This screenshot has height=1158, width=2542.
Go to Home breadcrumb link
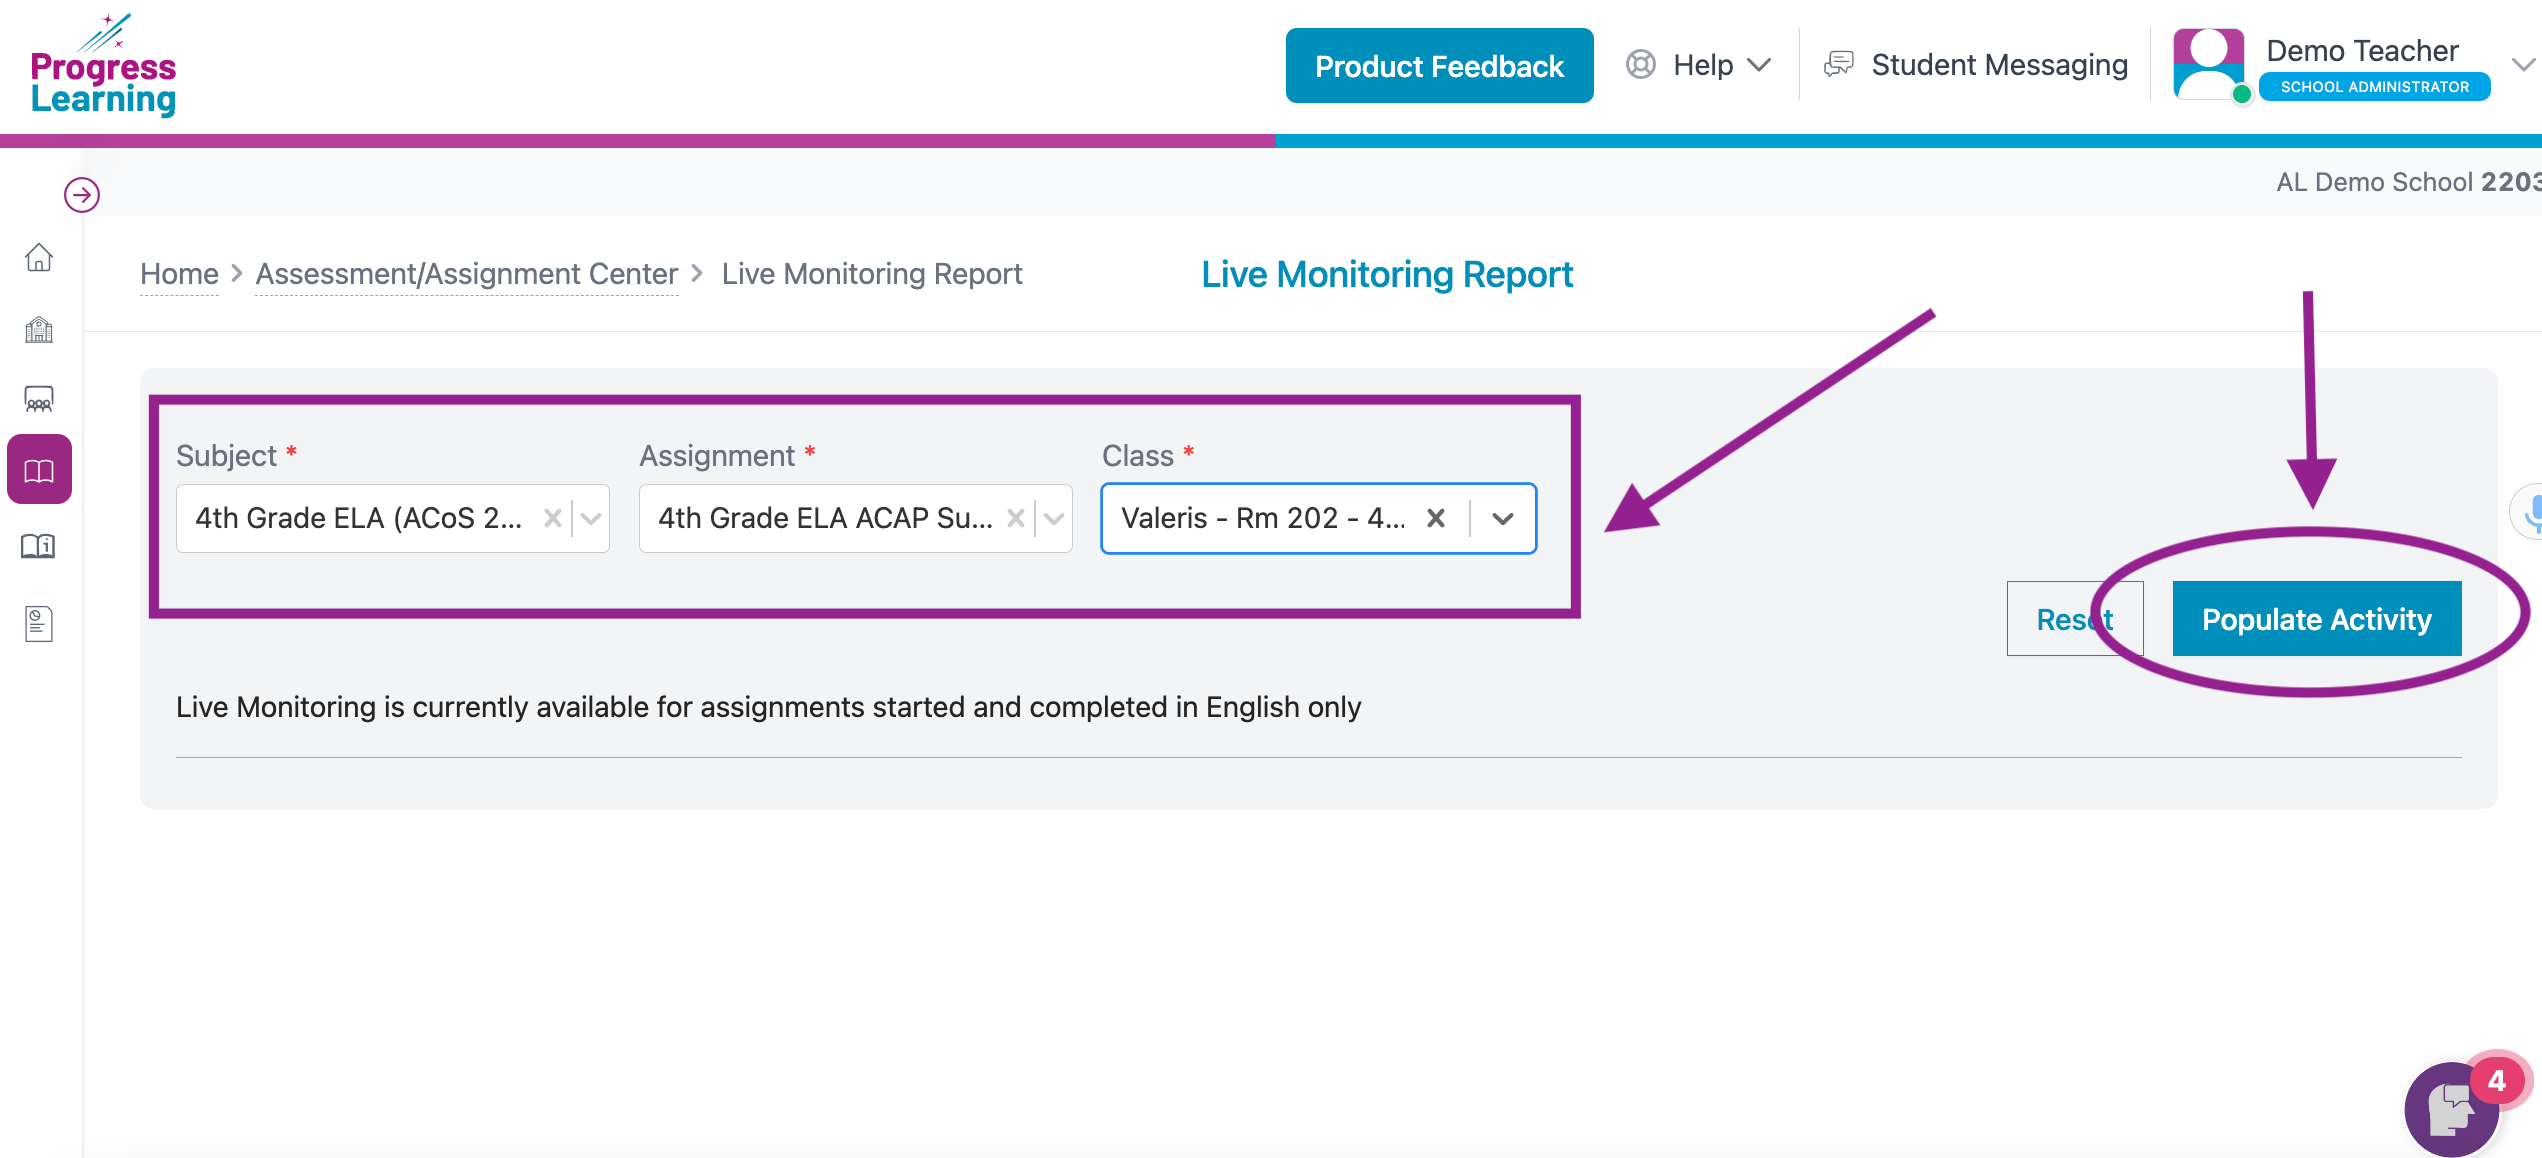click(179, 274)
